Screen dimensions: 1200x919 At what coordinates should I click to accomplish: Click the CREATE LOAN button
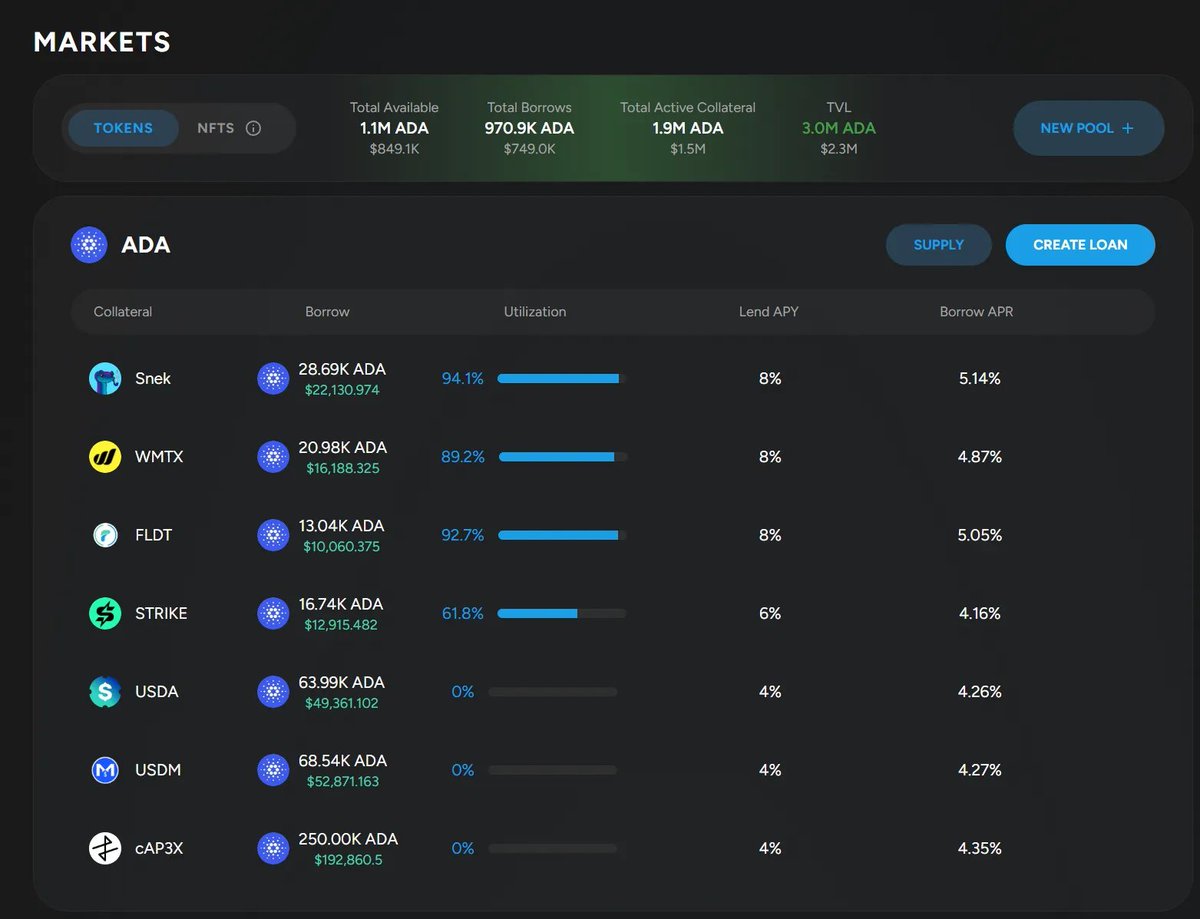1080,245
